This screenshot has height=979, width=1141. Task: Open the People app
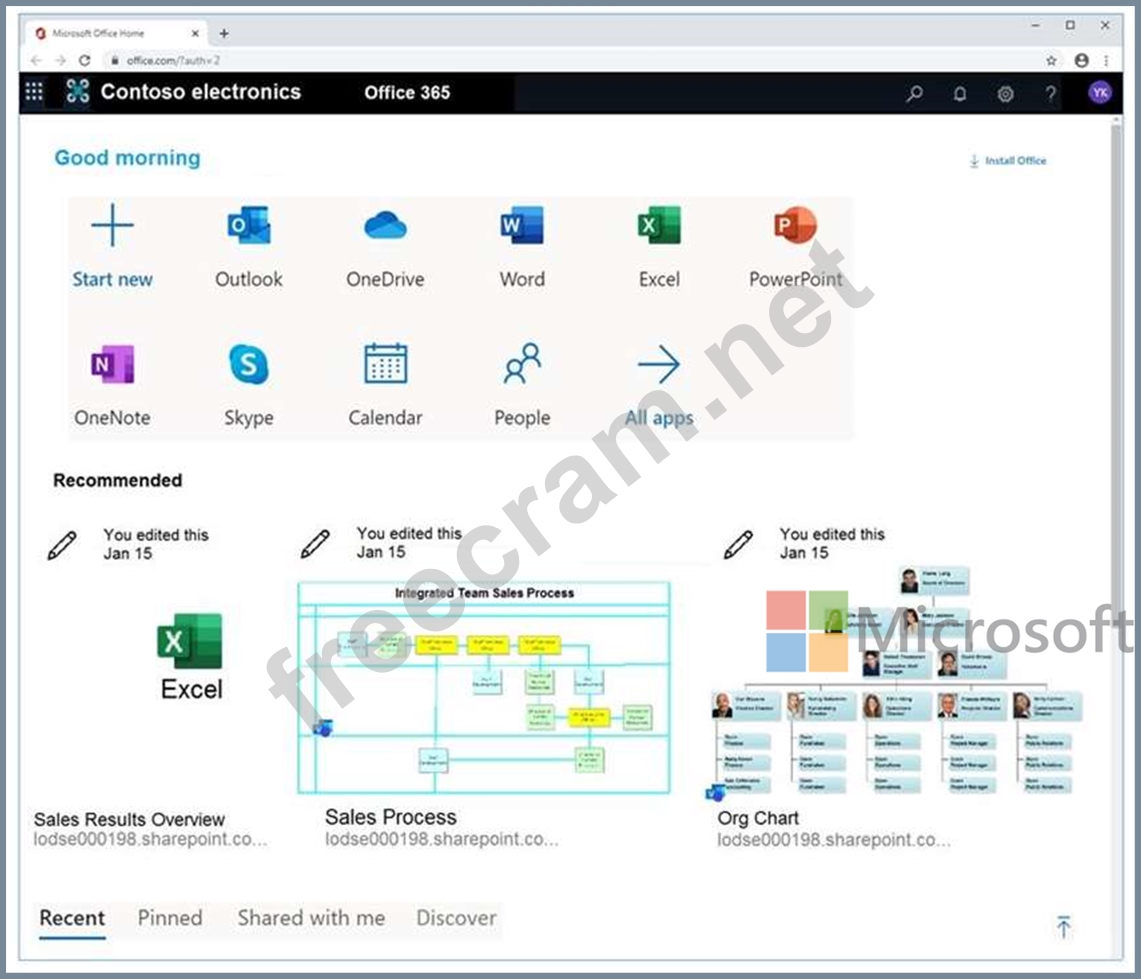522,386
